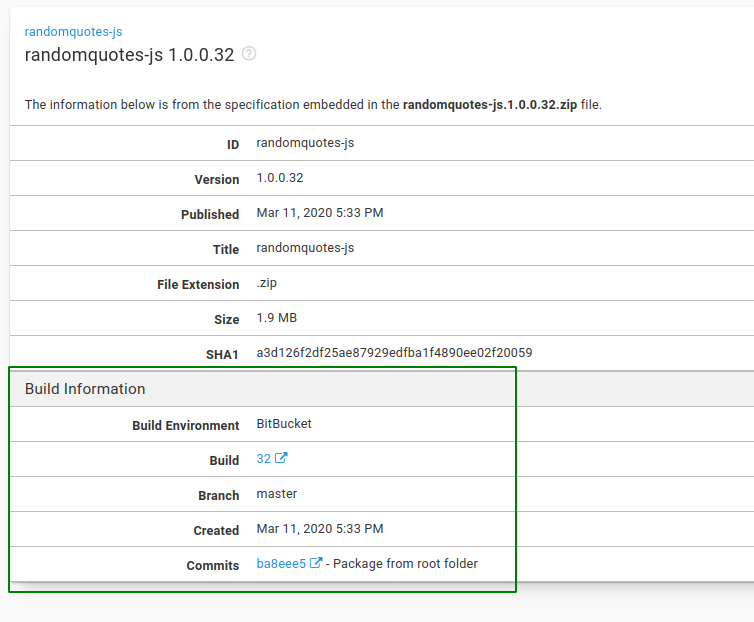Click the SHA1 hash value
754x622 pixels.
click(394, 353)
